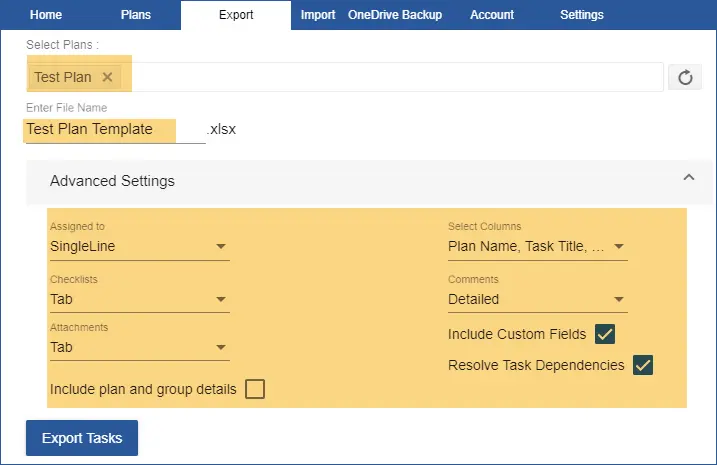Image resolution: width=717 pixels, height=465 pixels.
Task: Select the OneDrive Backup tab
Action: point(395,15)
